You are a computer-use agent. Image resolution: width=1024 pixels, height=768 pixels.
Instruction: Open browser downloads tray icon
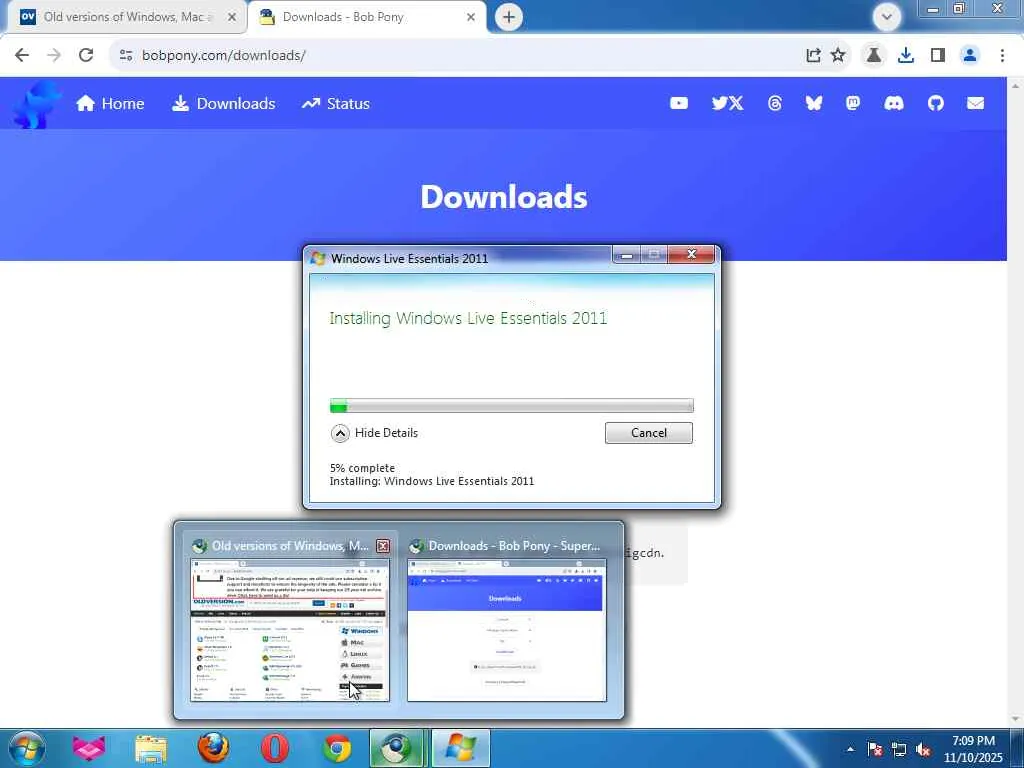click(906, 56)
